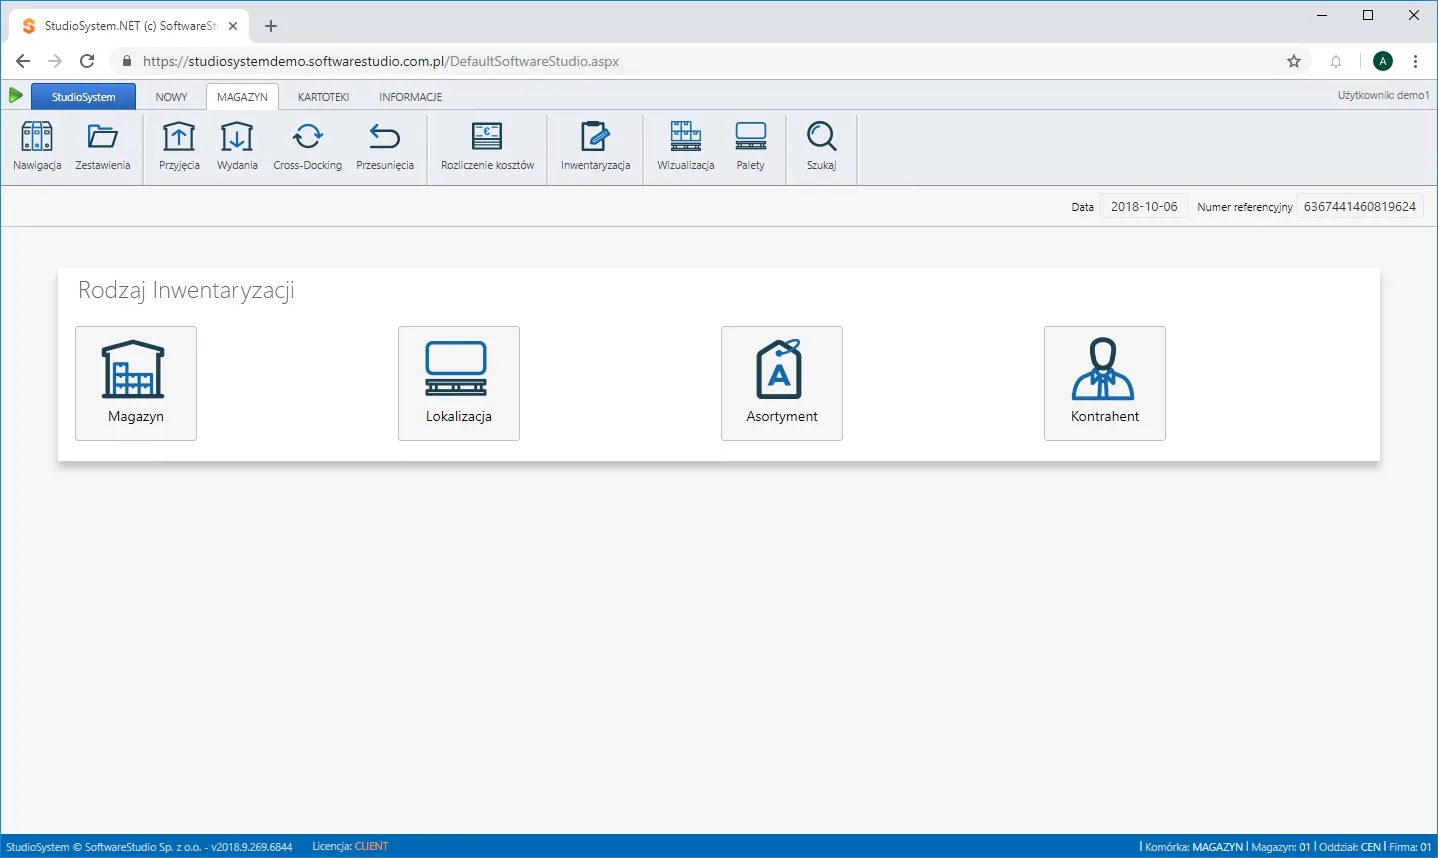Screen dimensions: 1438x858
Task: Click the Licencja: CLIENT status text
Action: [350, 846]
